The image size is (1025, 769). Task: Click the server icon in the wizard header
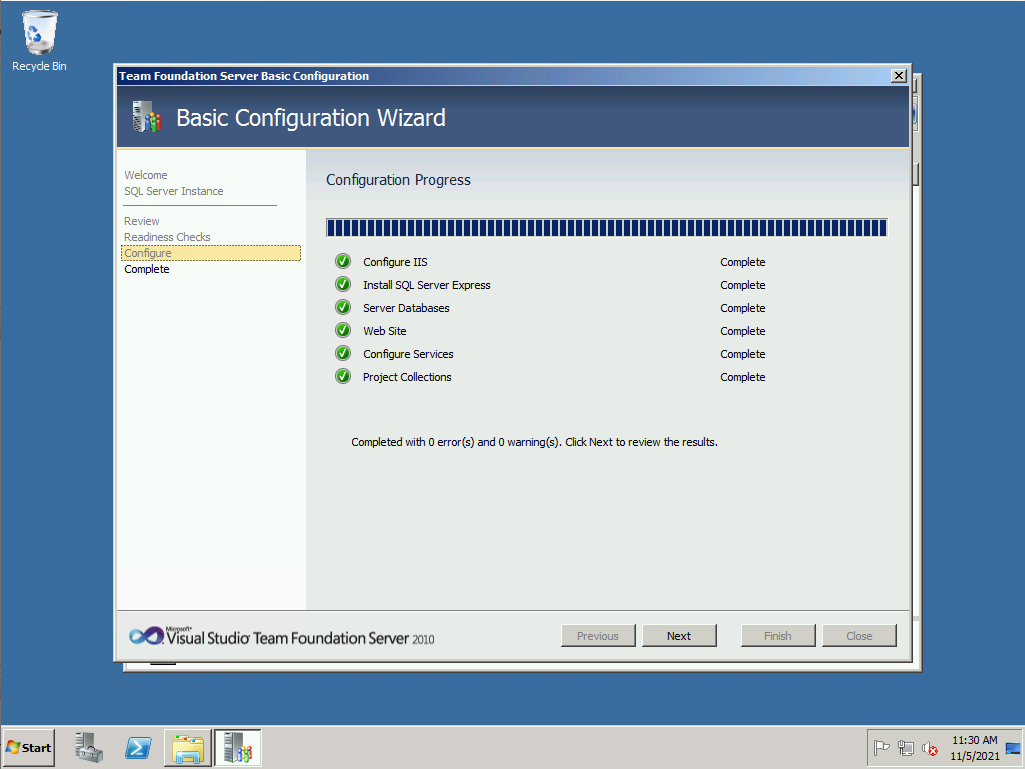[x=147, y=118]
